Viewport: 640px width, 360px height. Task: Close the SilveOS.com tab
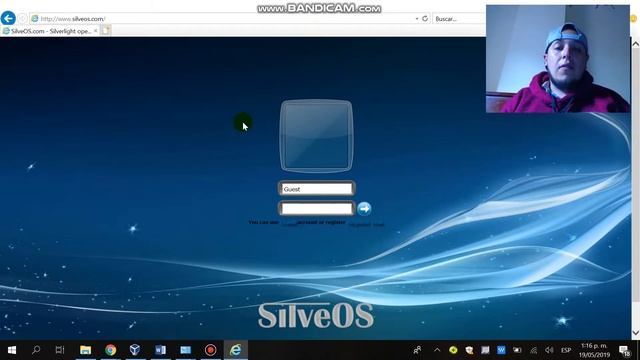point(96,31)
